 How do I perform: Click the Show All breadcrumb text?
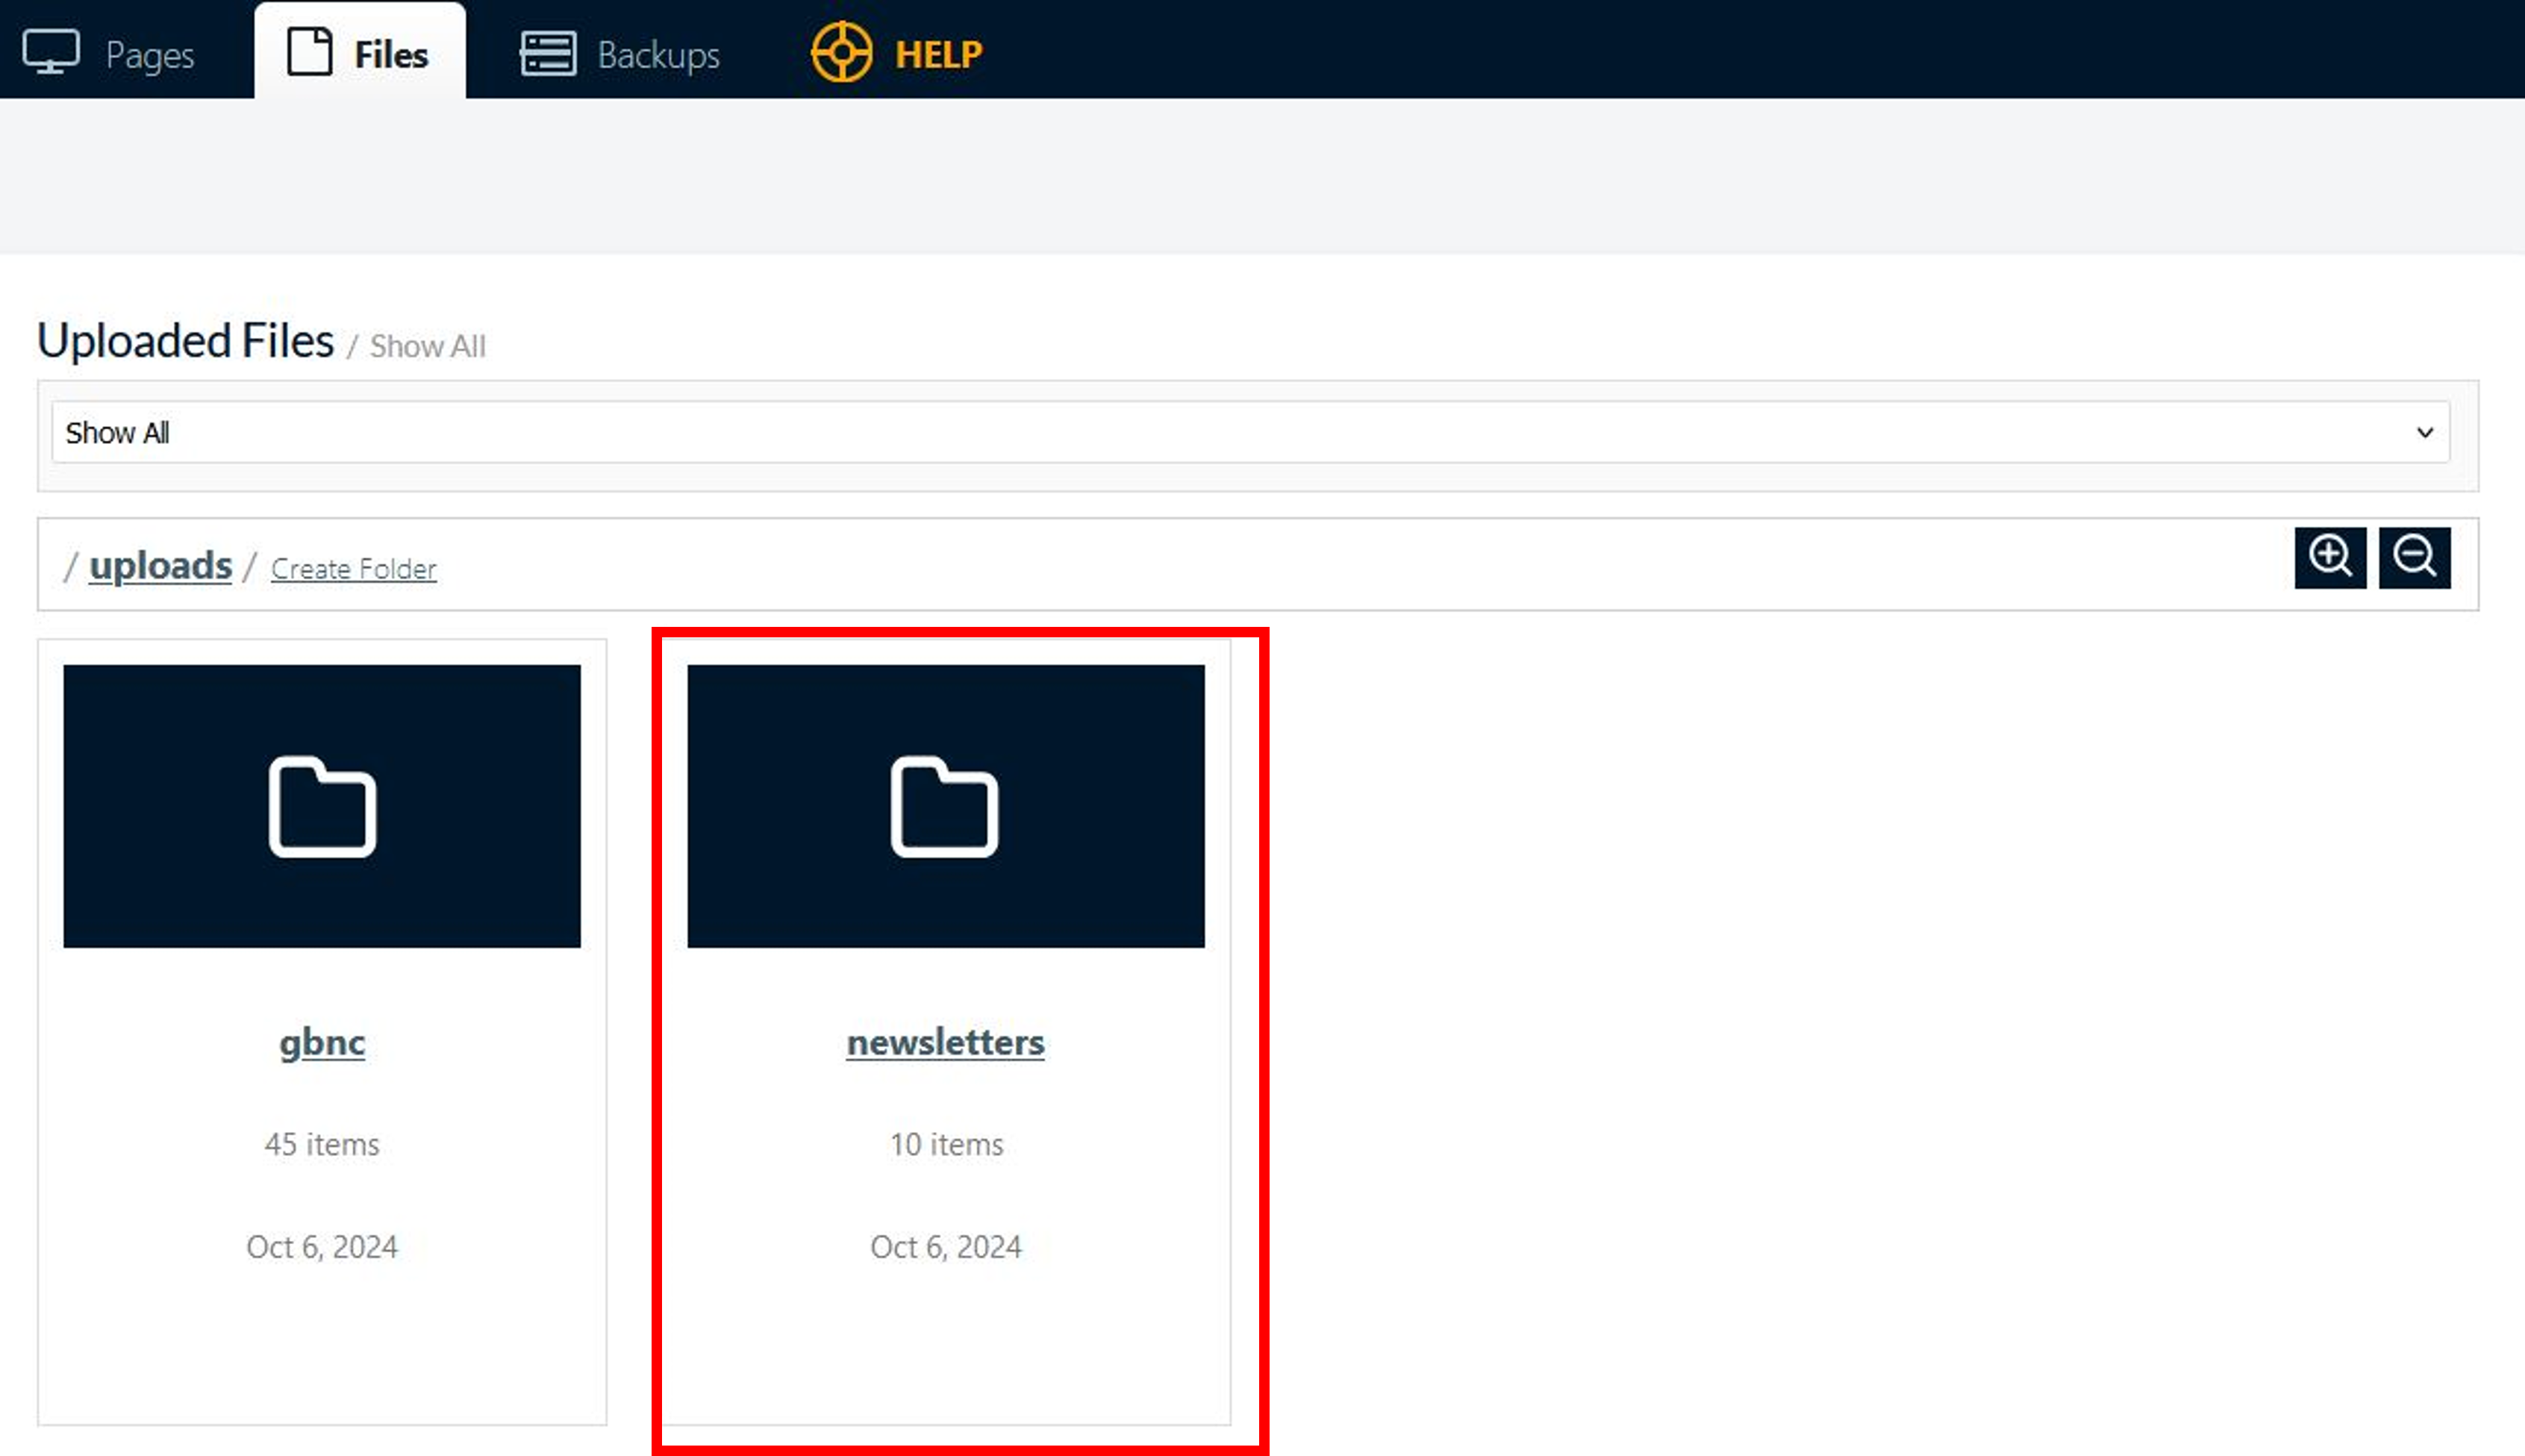[x=427, y=346]
